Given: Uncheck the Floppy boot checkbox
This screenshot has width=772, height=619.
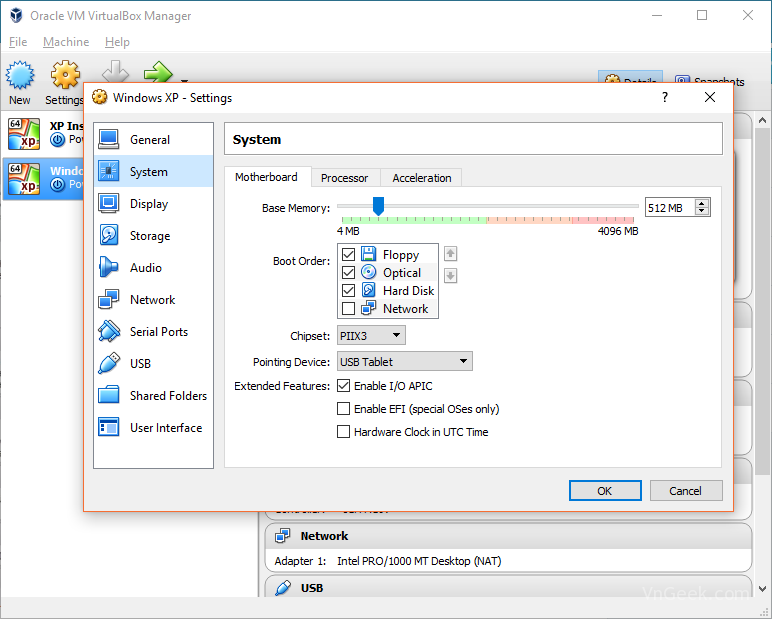Looking at the screenshot, I should (x=349, y=255).
